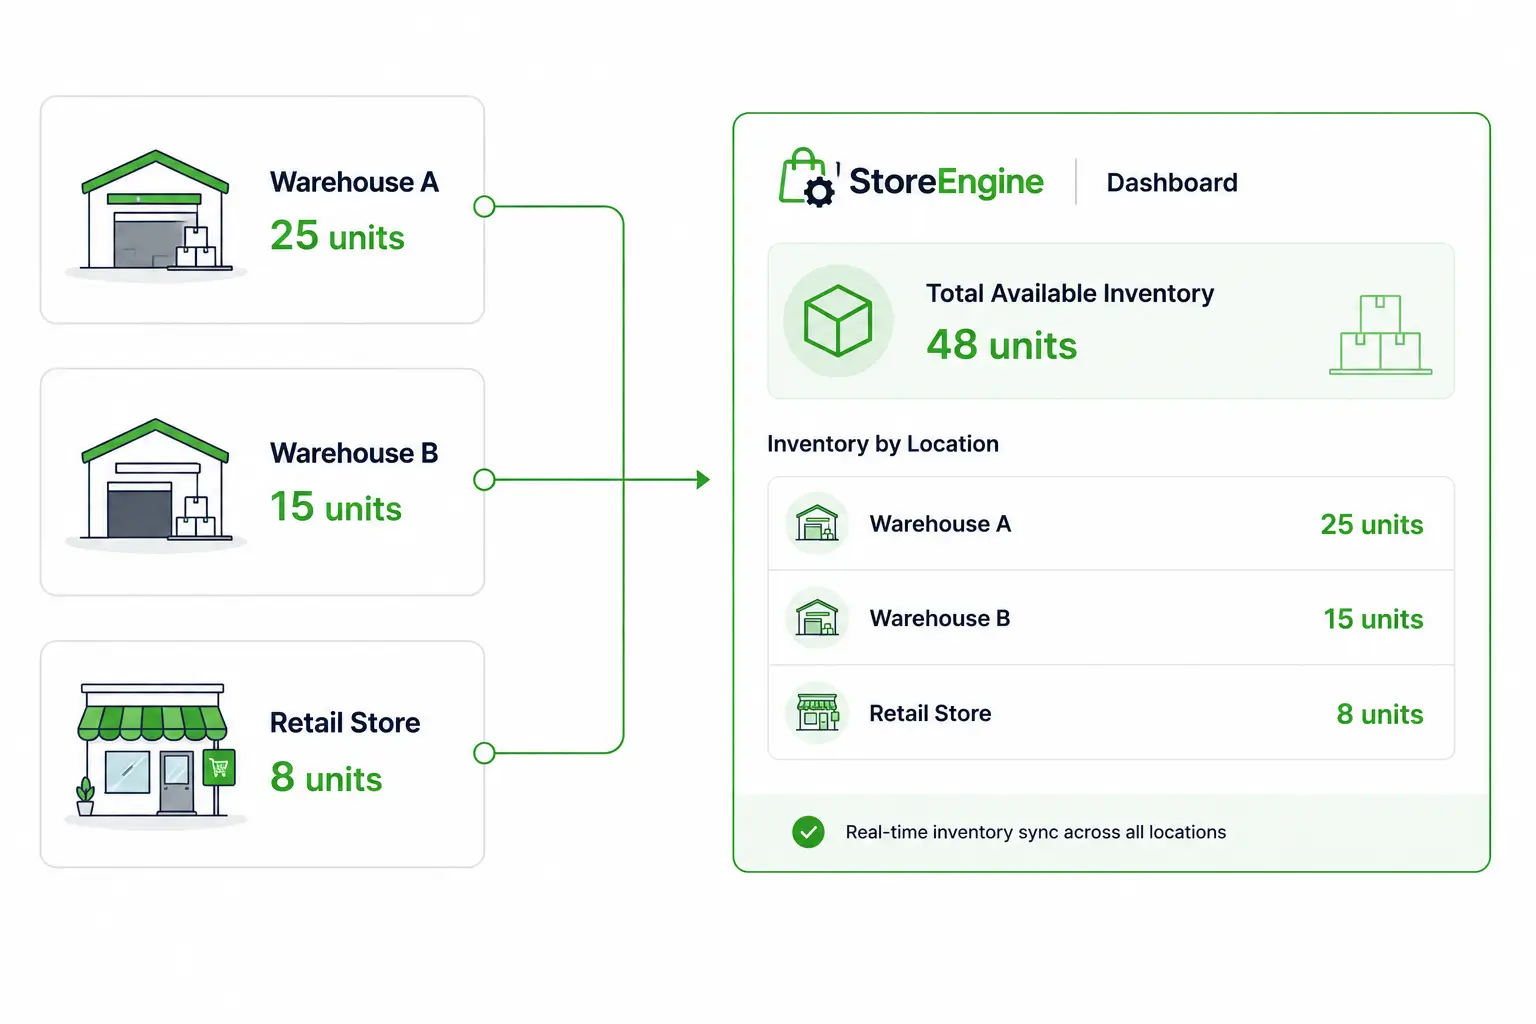Image resolution: width=1536 pixels, height=1024 pixels.
Task: Click the stacked boxes icon in total inventory panel
Action: (1380, 335)
